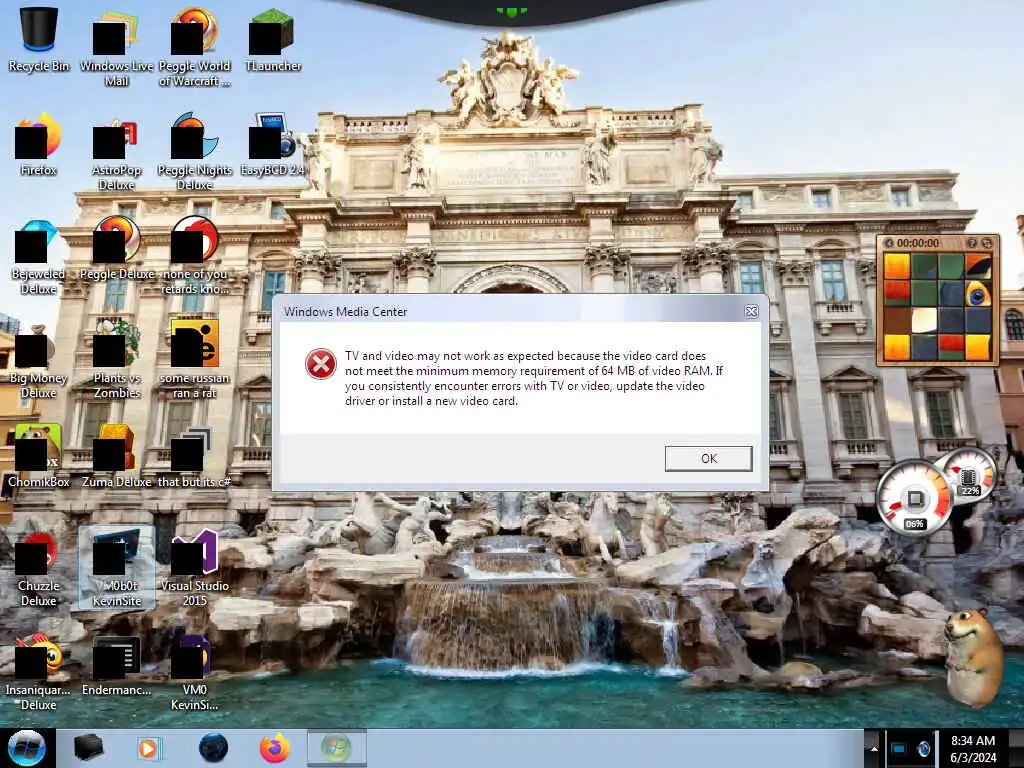Click the error message text in dialog
Screen dimensions: 1024x768
534,378
